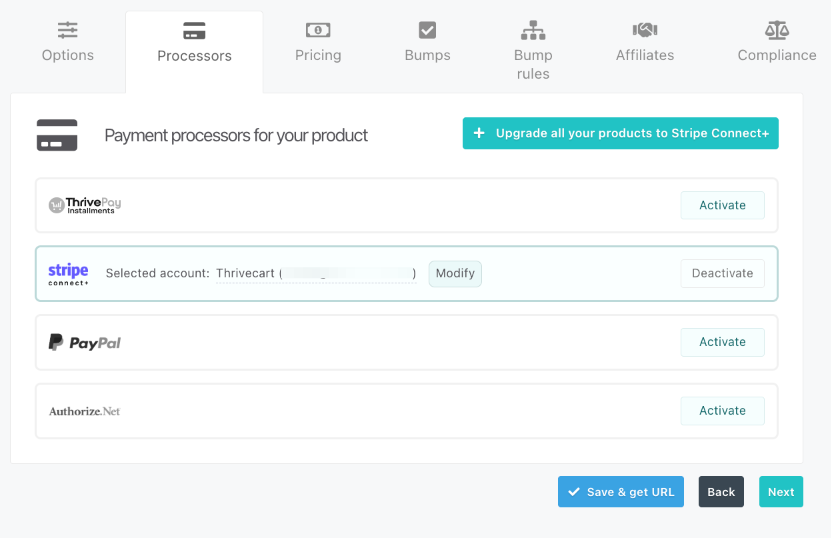Go to the Bumps tab label
Viewport: 831px width, 538px height.
pyautogui.click(x=427, y=55)
